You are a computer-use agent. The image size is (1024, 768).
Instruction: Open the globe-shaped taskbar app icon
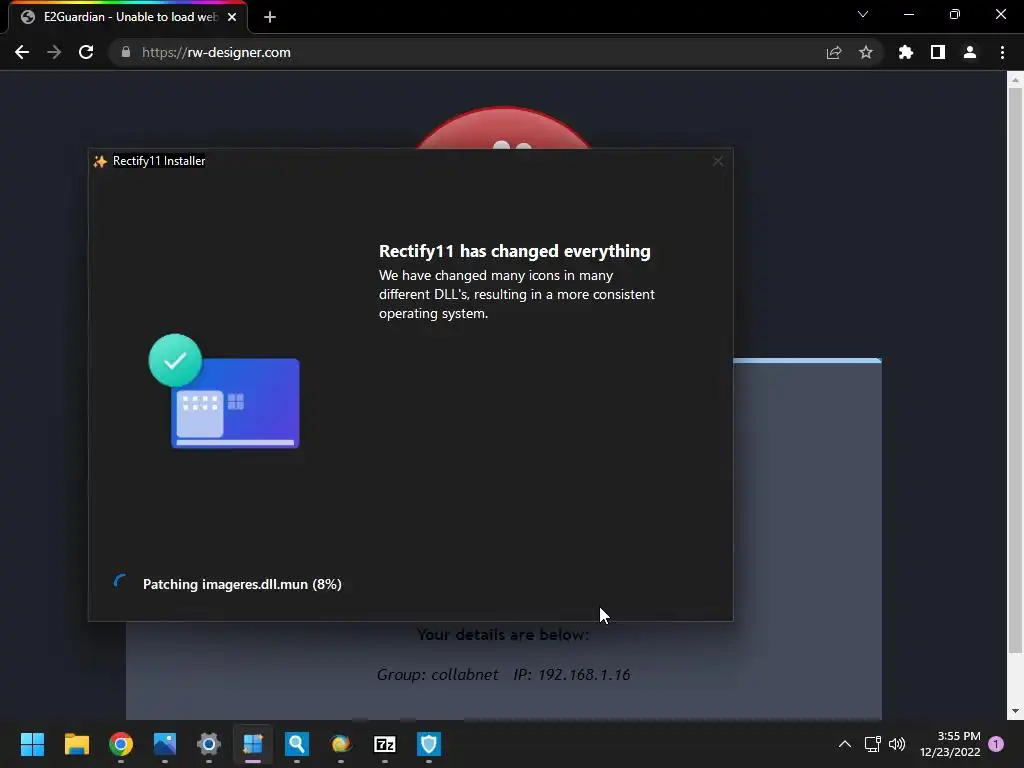[341, 744]
